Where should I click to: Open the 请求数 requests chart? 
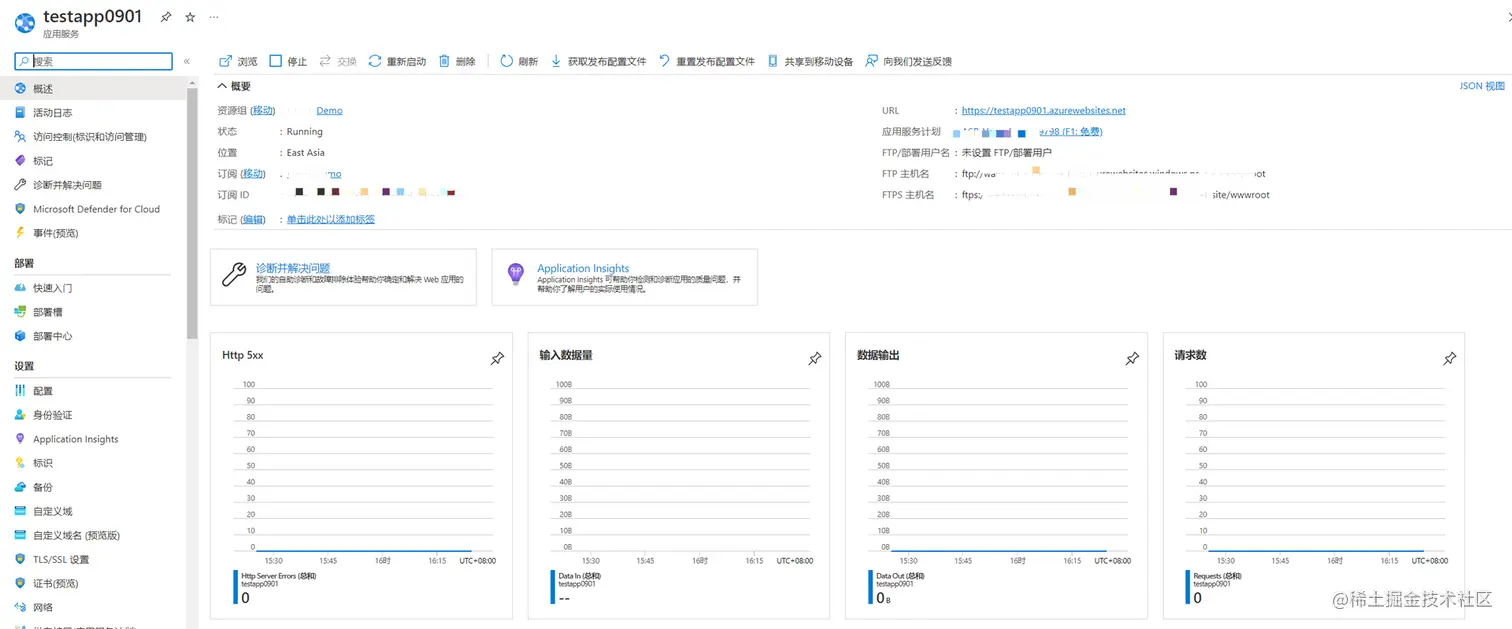point(1314,476)
